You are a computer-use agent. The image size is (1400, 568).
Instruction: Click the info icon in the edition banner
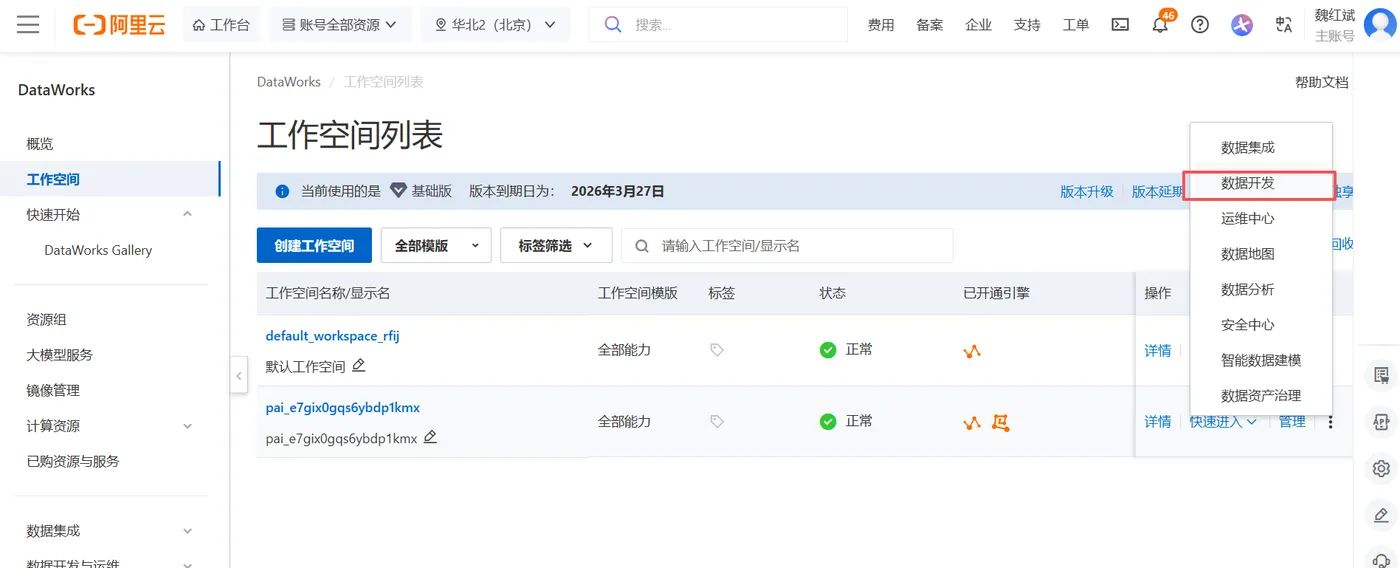coord(282,191)
